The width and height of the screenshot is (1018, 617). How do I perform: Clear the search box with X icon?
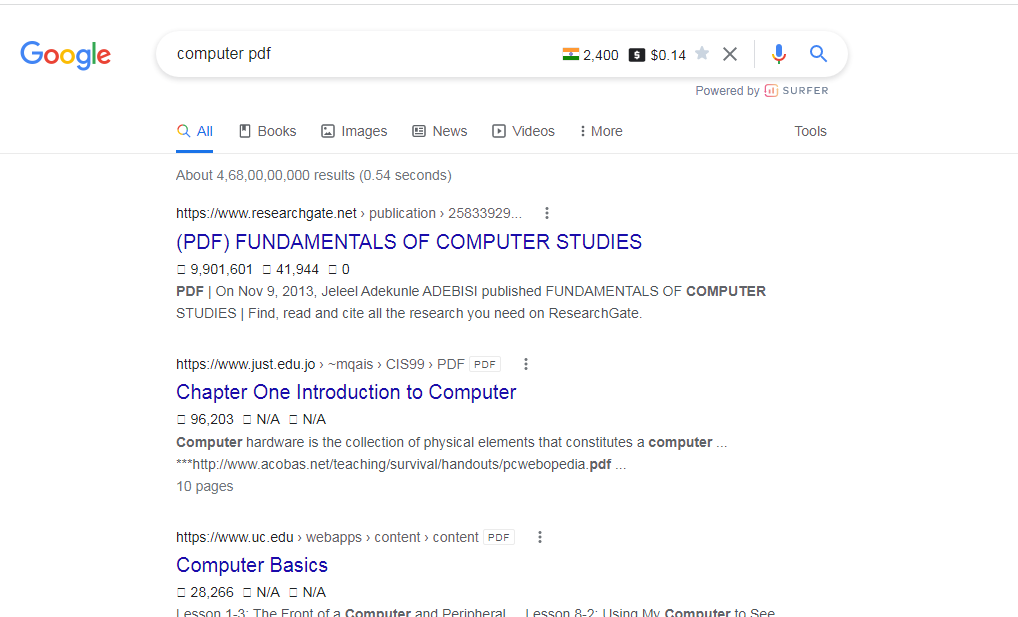[730, 54]
